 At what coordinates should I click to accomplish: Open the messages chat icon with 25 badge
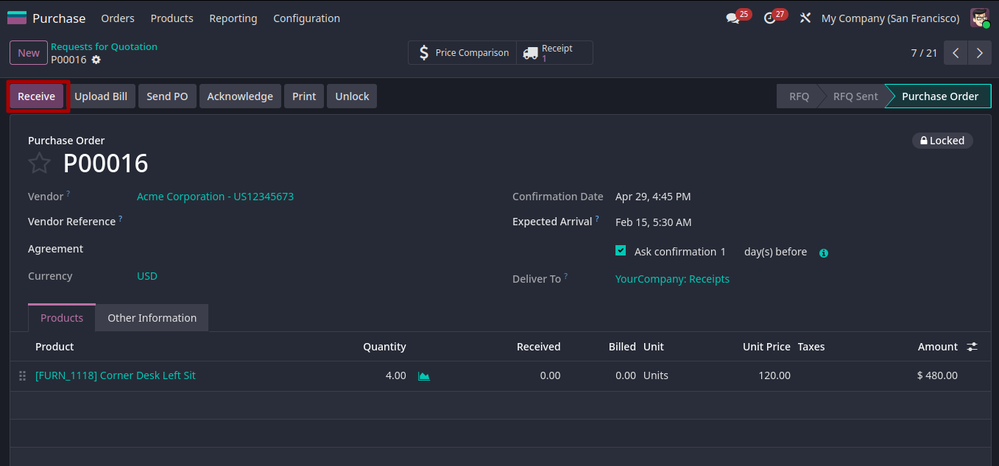click(733, 18)
